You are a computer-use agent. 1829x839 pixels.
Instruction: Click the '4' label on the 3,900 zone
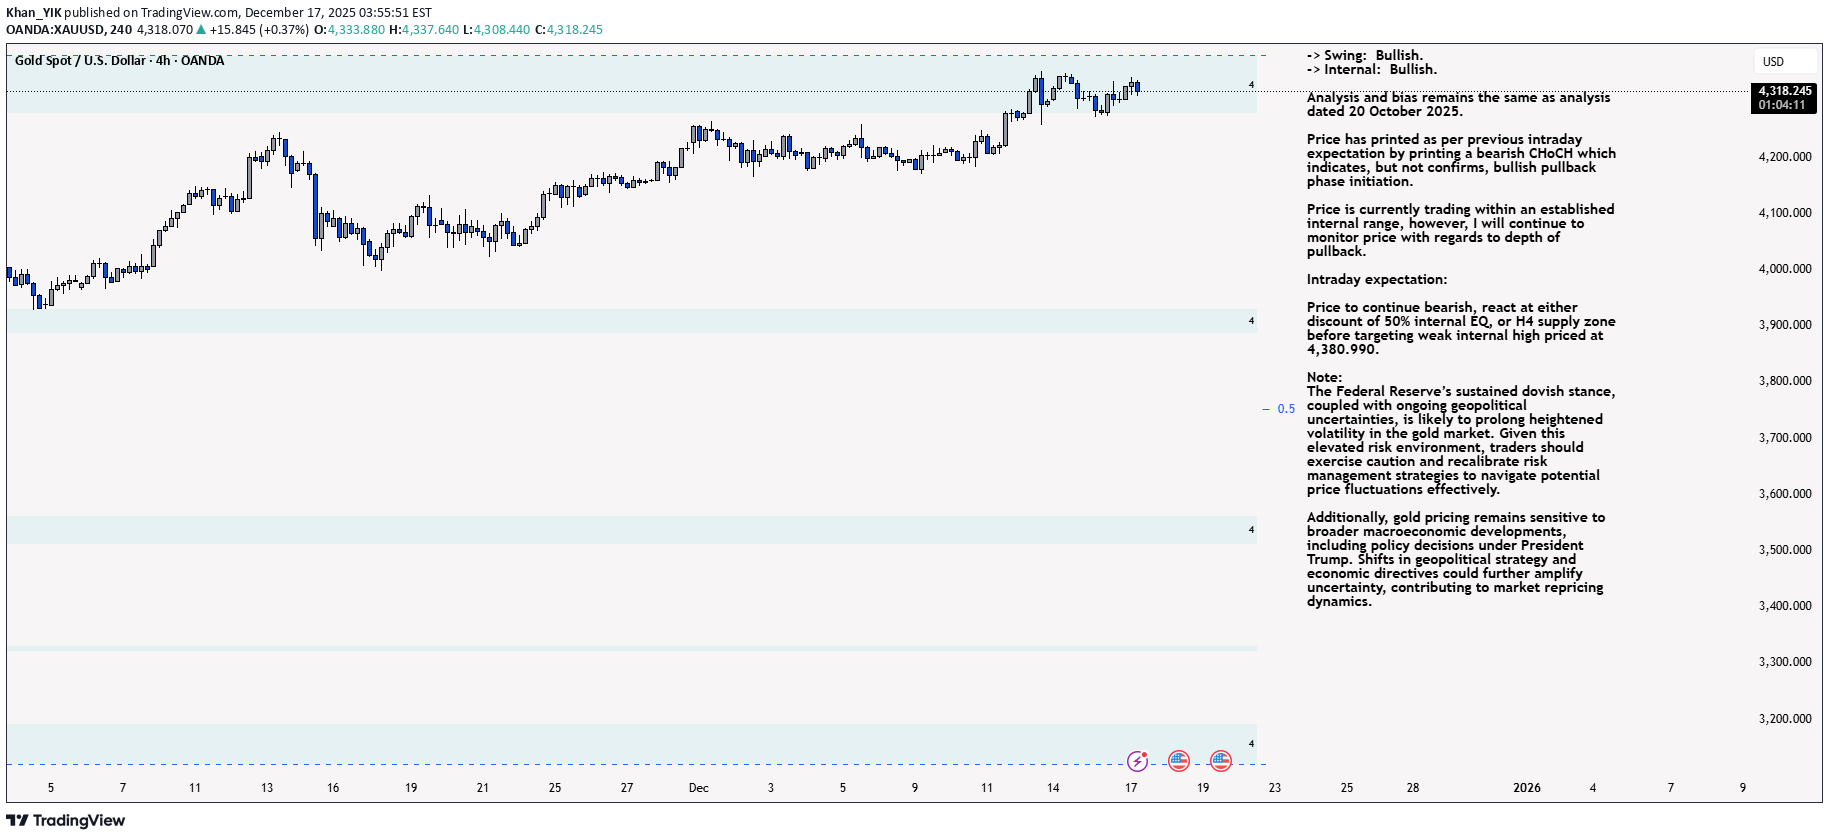tap(1251, 321)
